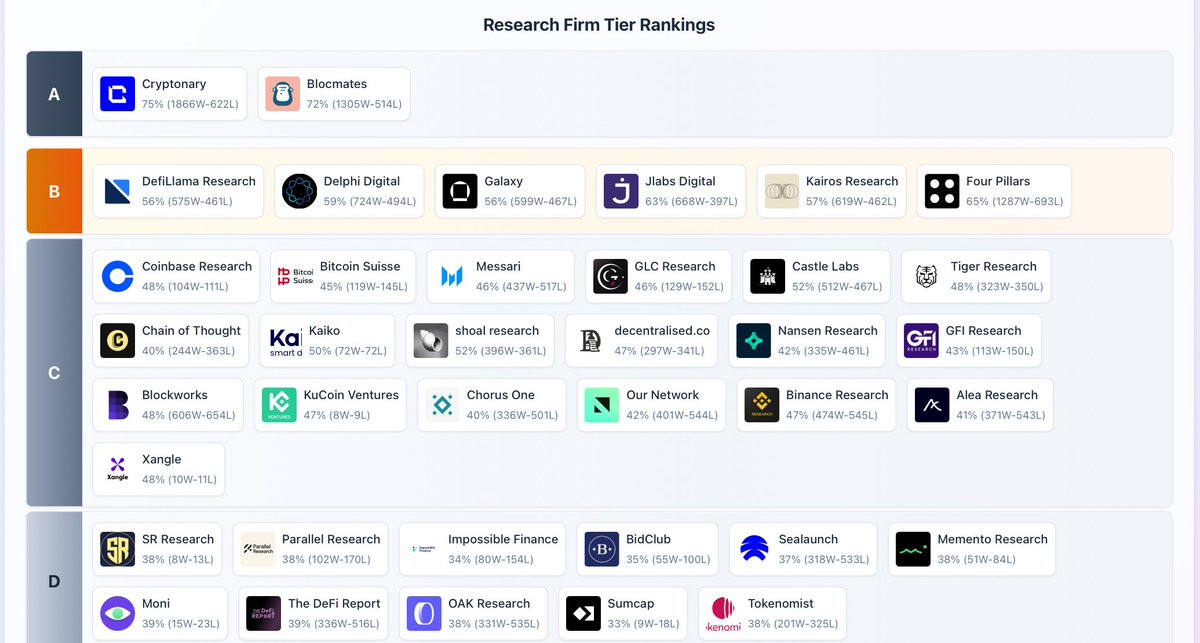This screenshot has height=643, width=1200.
Task: Click the OAK Research logo
Action: (424, 613)
